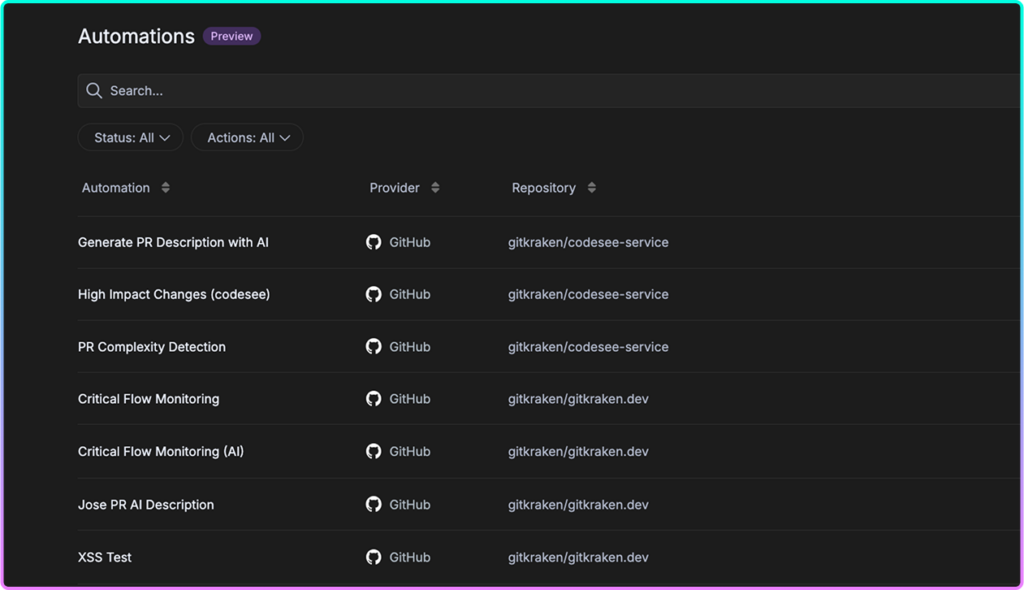Click the Automation column sort arrows

166,187
